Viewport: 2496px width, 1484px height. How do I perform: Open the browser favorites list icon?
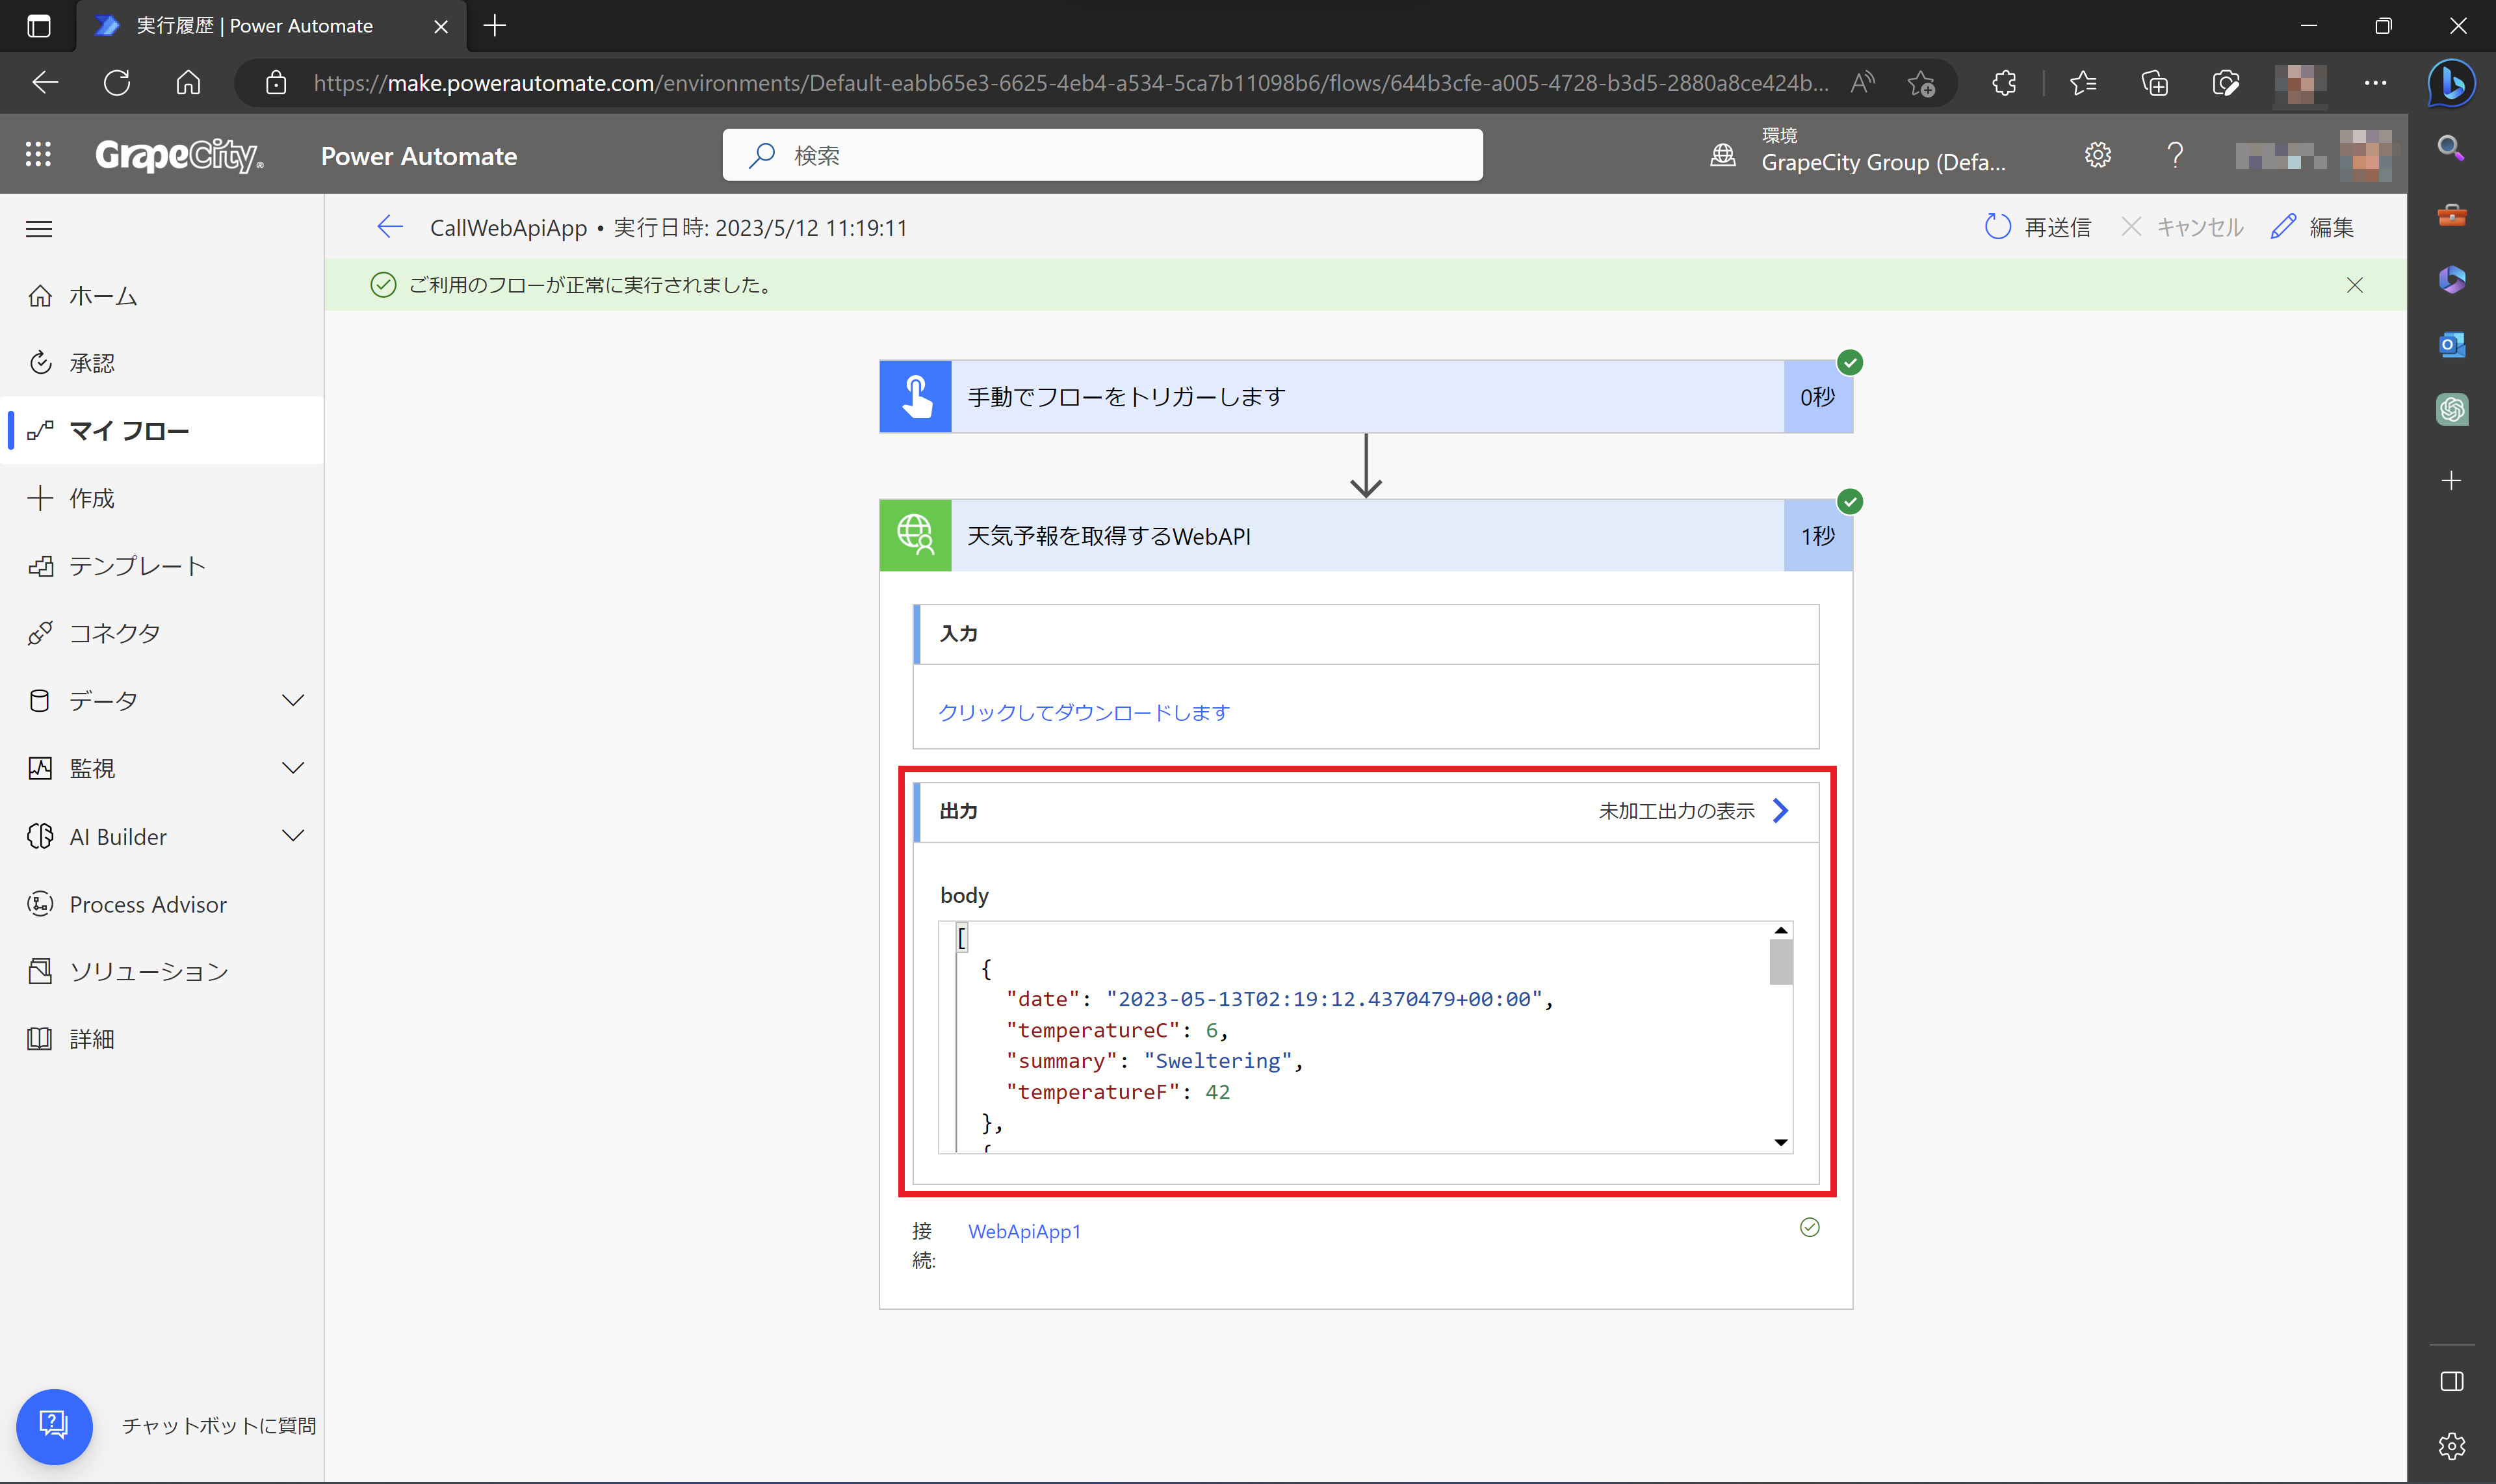pos(2083,83)
